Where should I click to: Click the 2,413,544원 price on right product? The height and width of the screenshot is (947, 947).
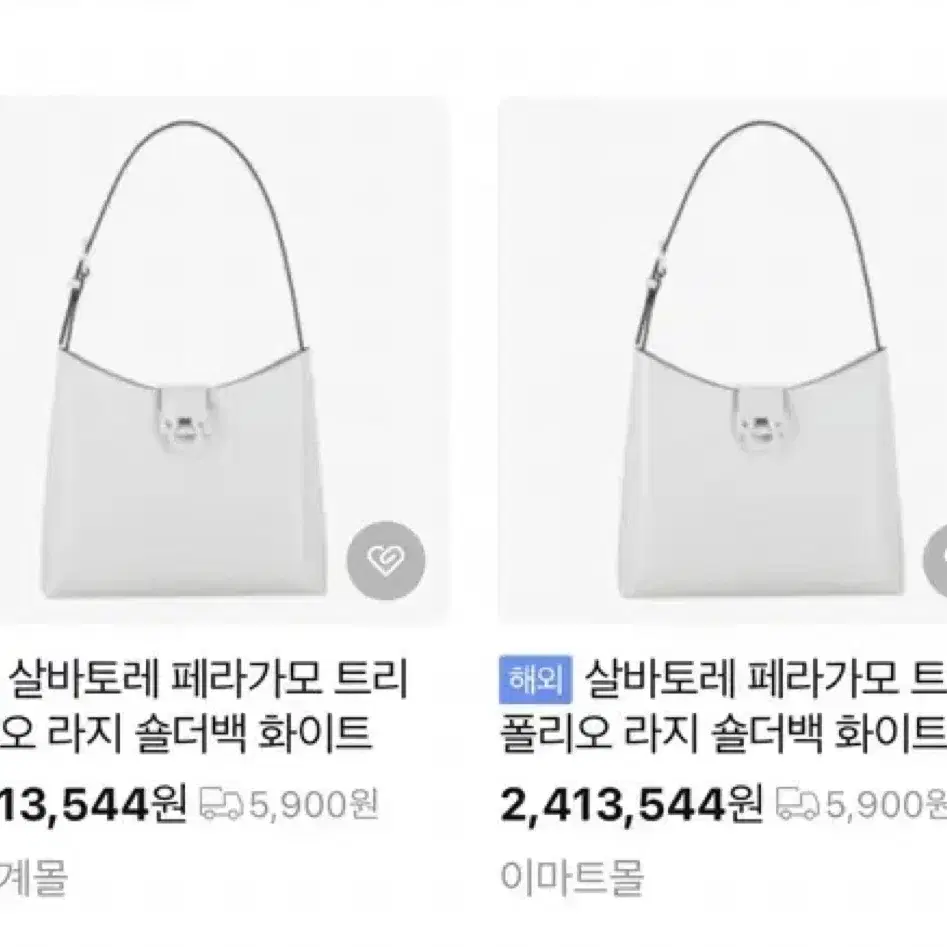pos(631,805)
